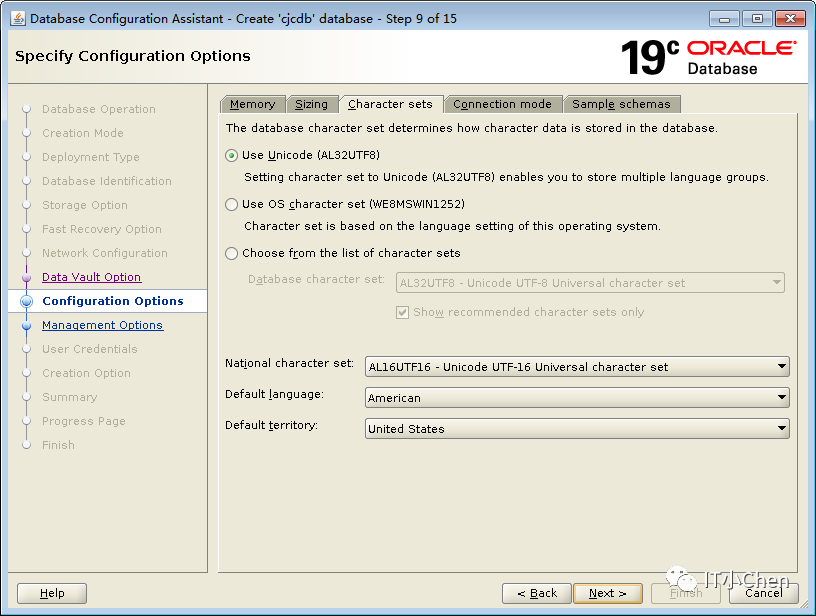Close the Database Configuration Assistant window
Viewport: 816px width, 616px height.
click(x=790, y=19)
